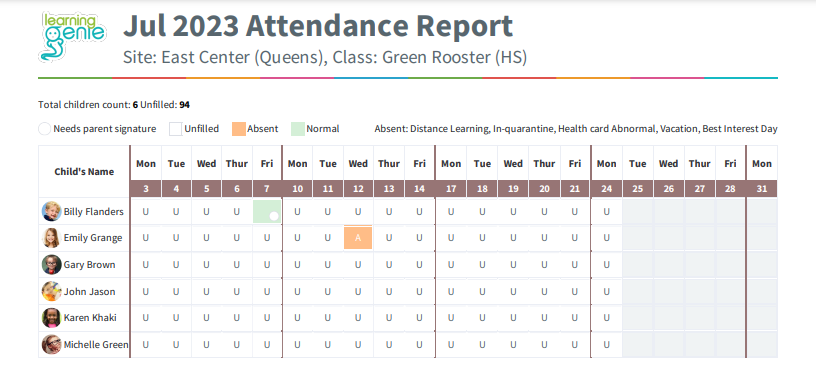Click the orange Absent legend swatch
This screenshot has width=816, height=370.
239,129
